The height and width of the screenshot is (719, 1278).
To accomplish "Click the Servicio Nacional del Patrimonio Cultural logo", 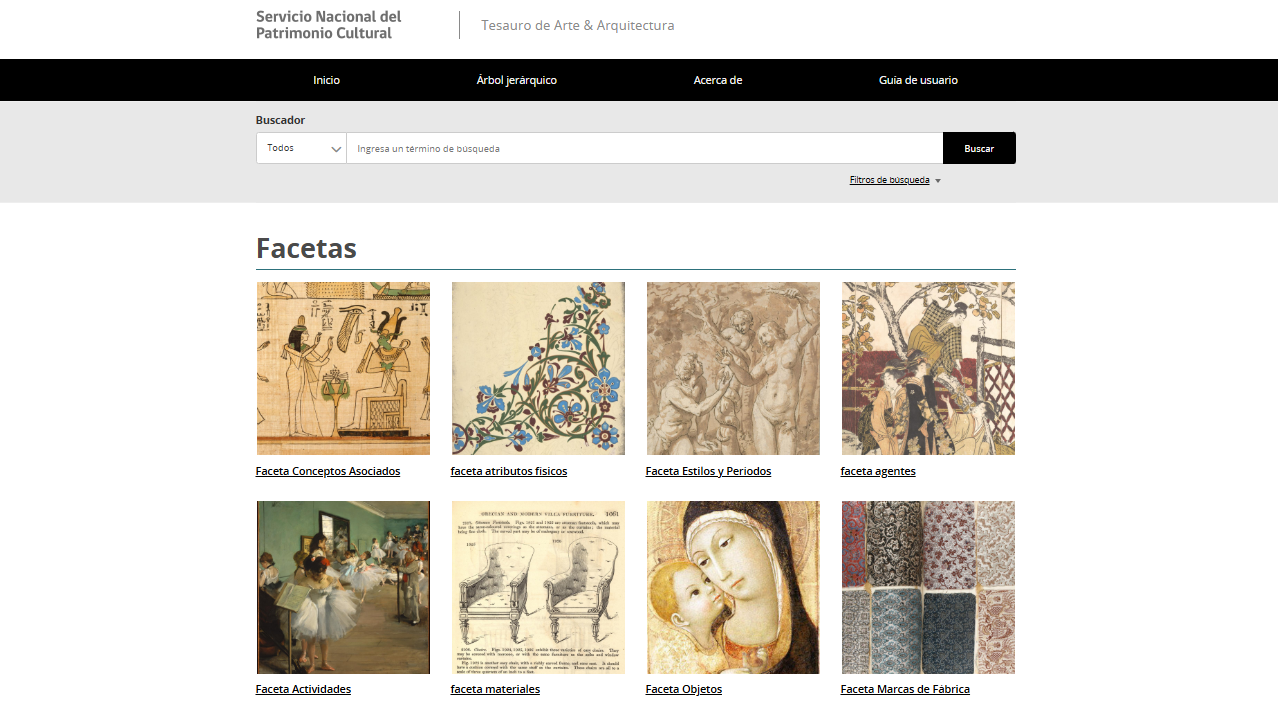I will click(329, 25).
